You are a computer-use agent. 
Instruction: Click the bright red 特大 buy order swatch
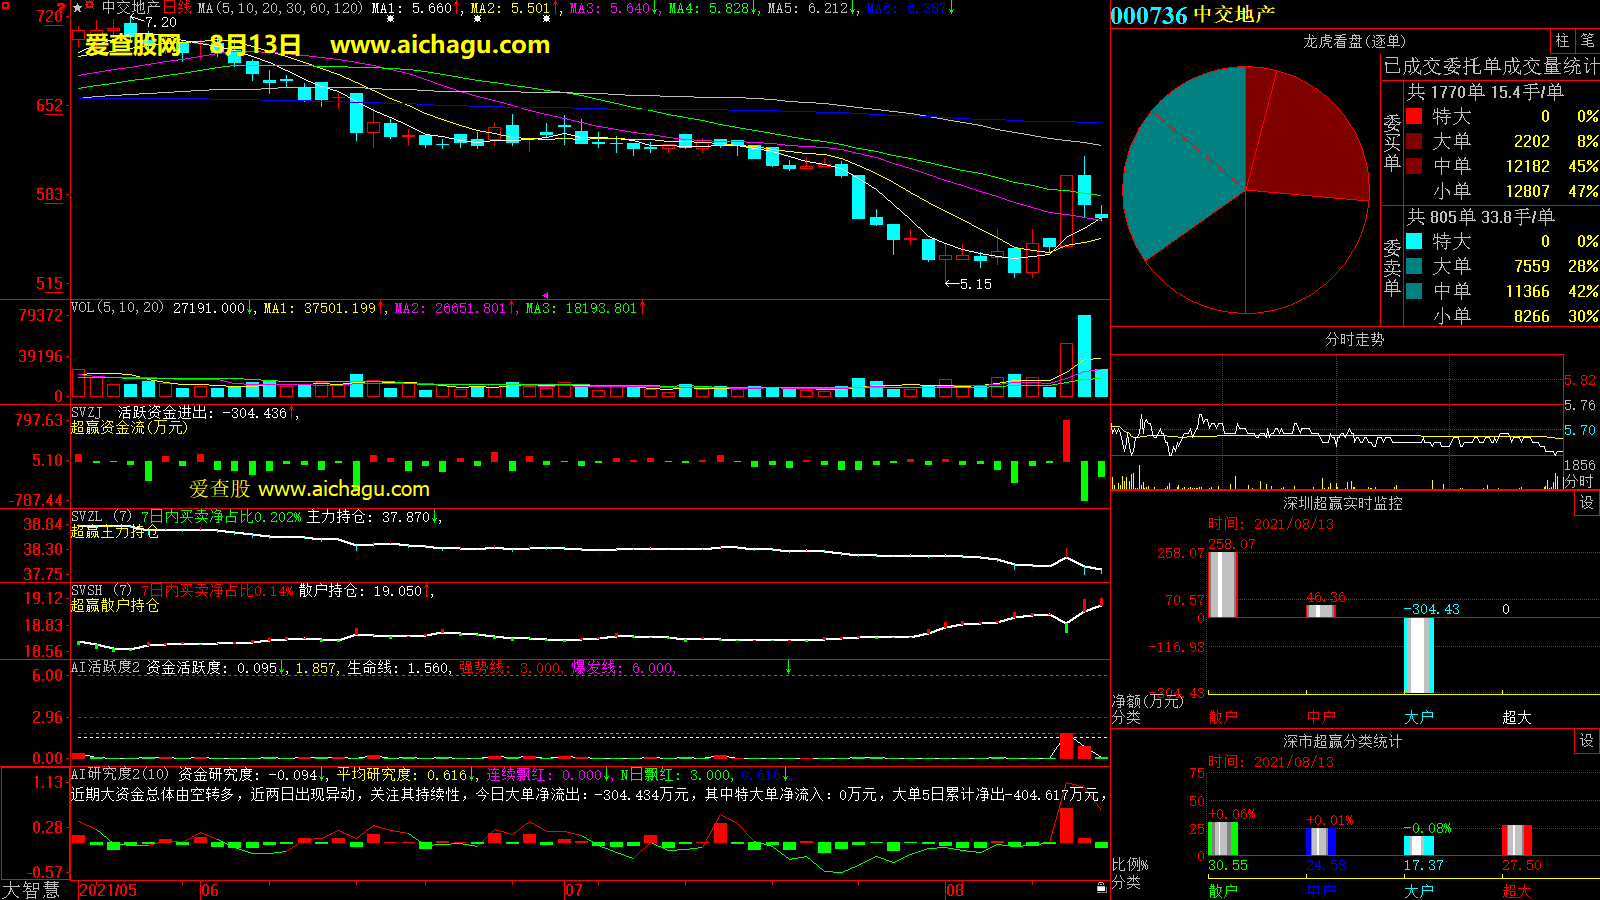pyautogui.click(x=1414, y=116)
